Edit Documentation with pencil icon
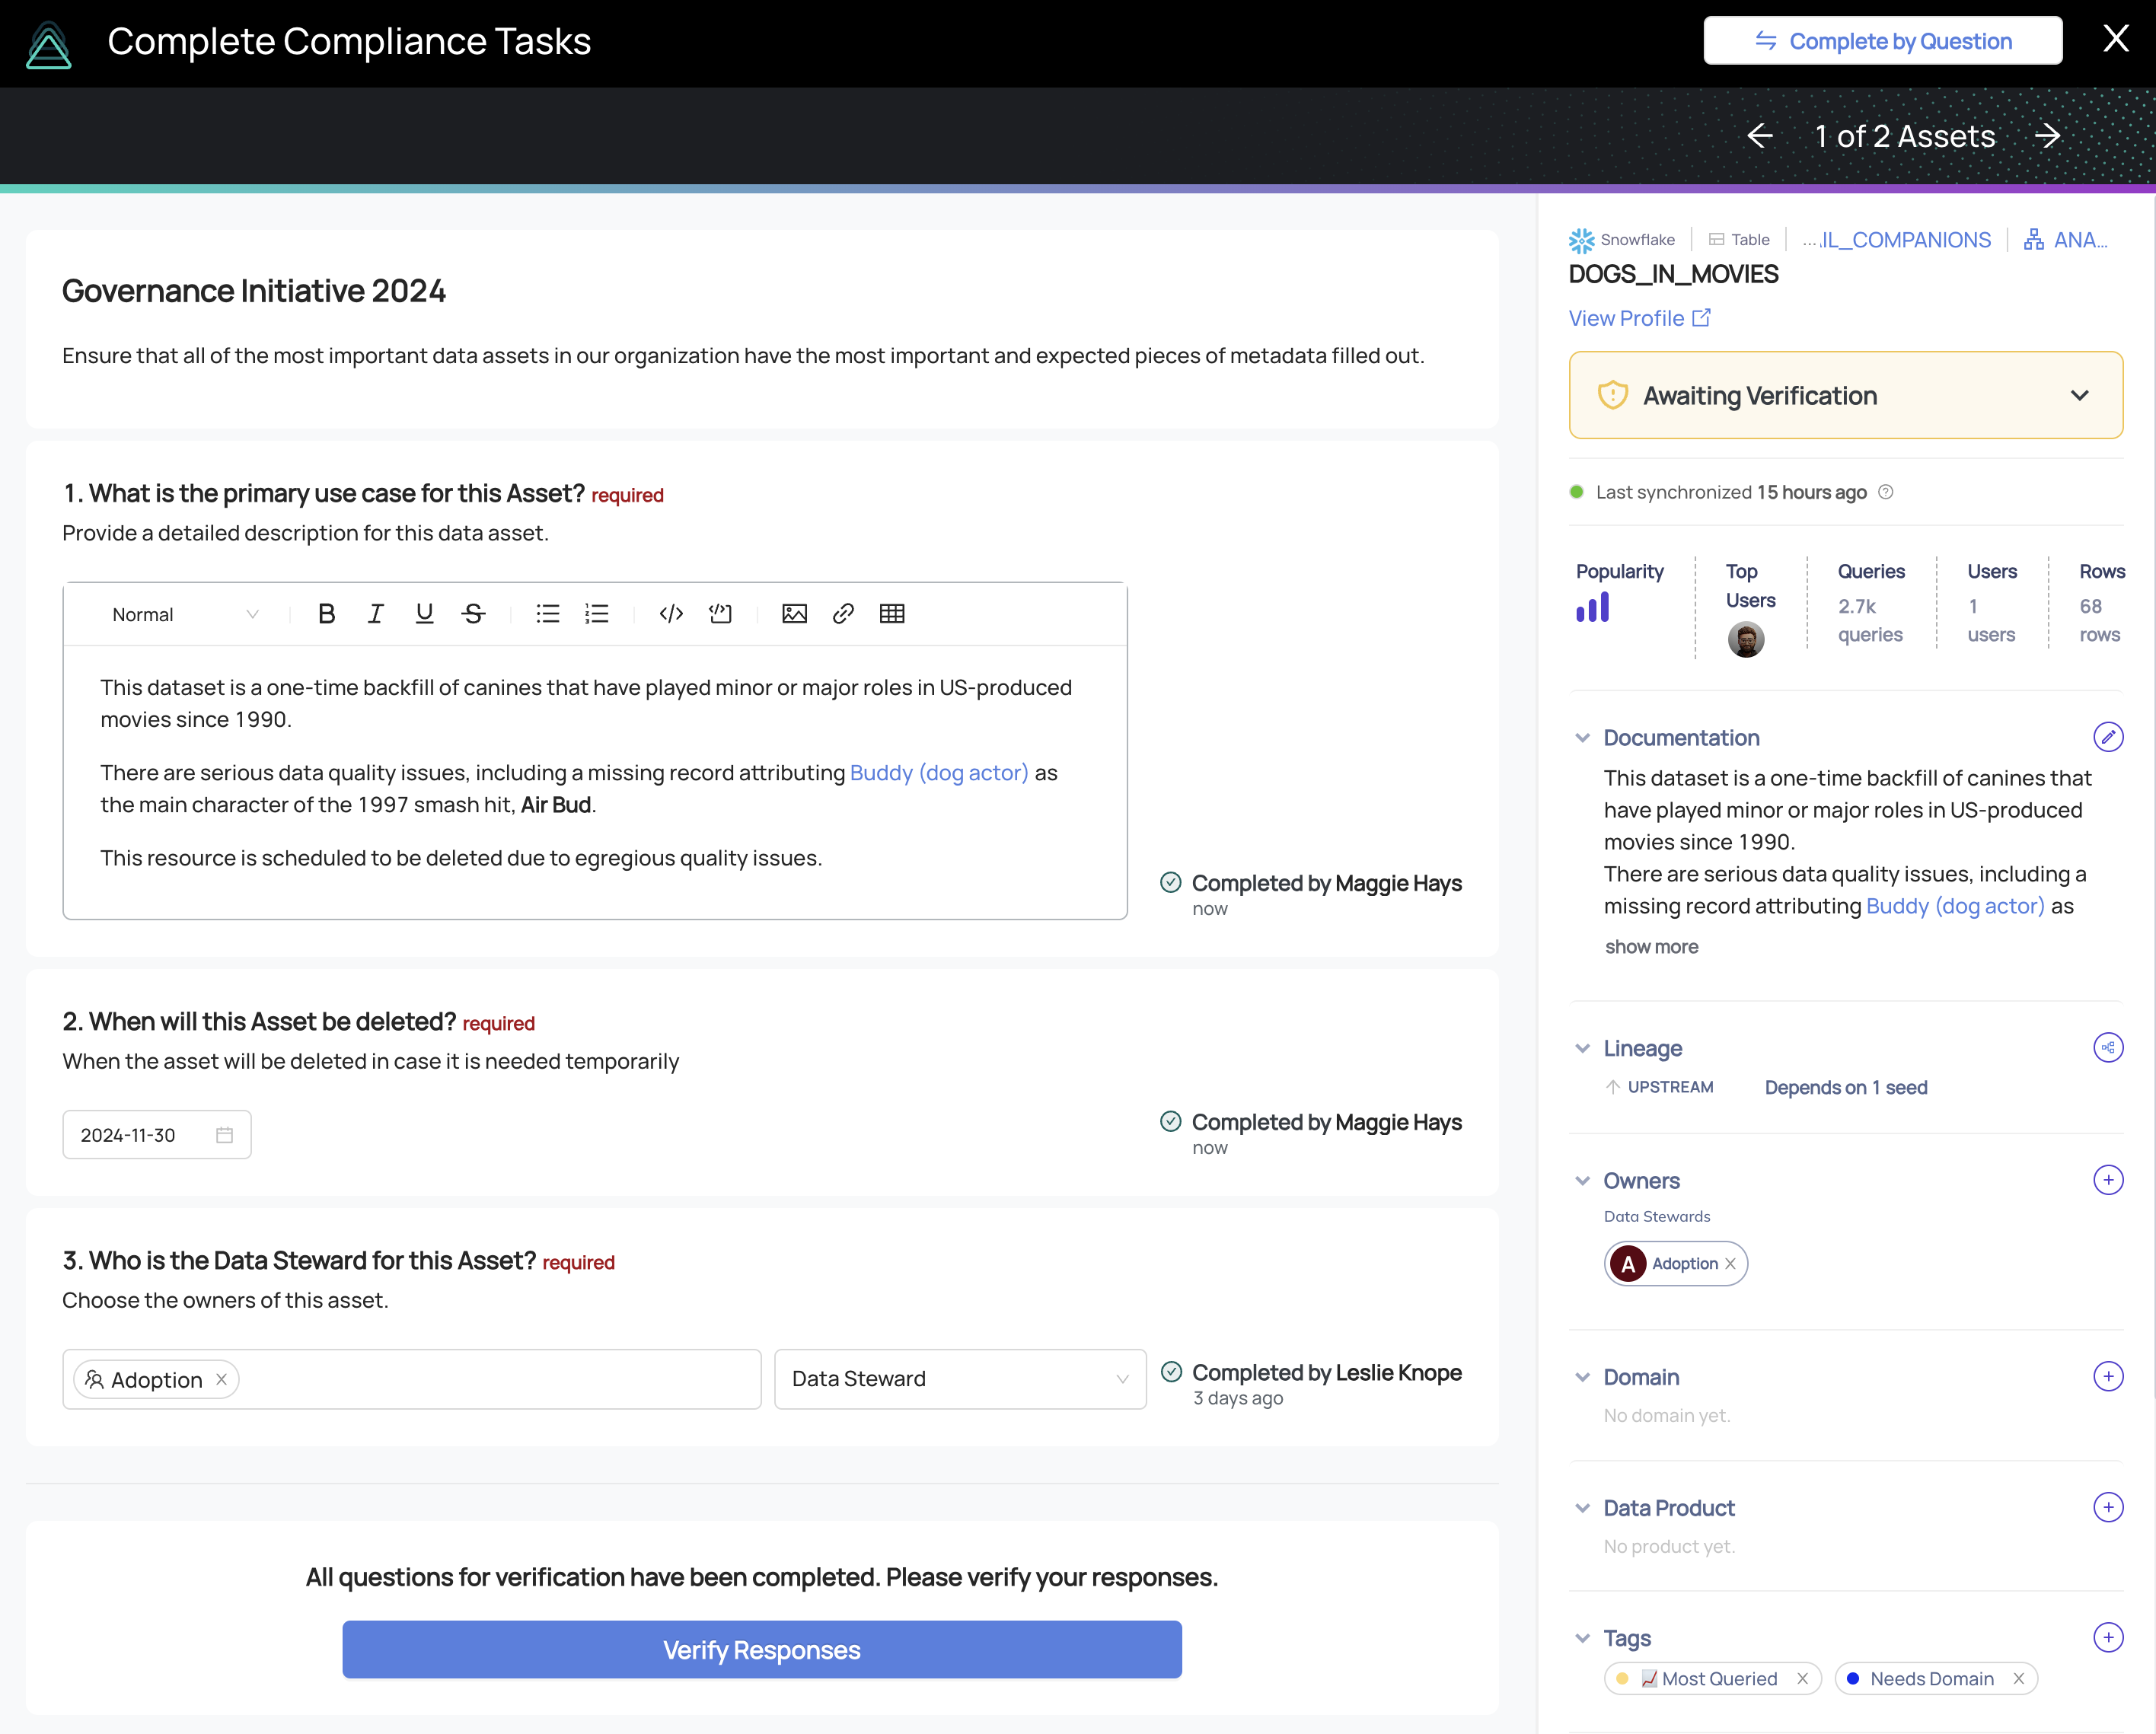Screen dimensions: 2156x1734 coord(2107,737)
